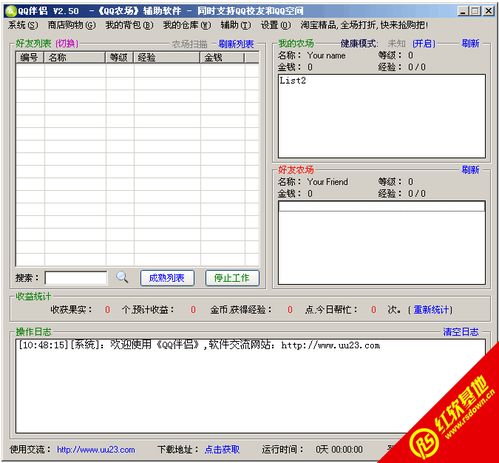Open the 系统(S) menu
Viewport: 499px width, 463px height.
(23, 25)
